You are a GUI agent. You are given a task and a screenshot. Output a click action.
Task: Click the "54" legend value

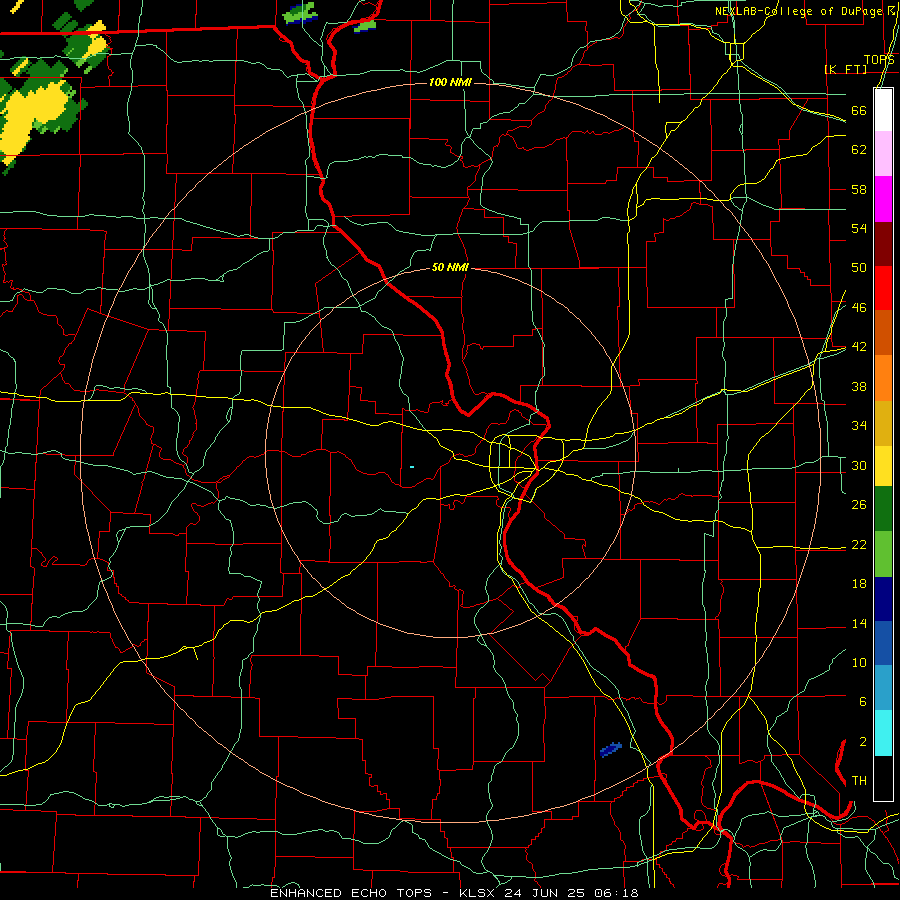tap(859, 228)
